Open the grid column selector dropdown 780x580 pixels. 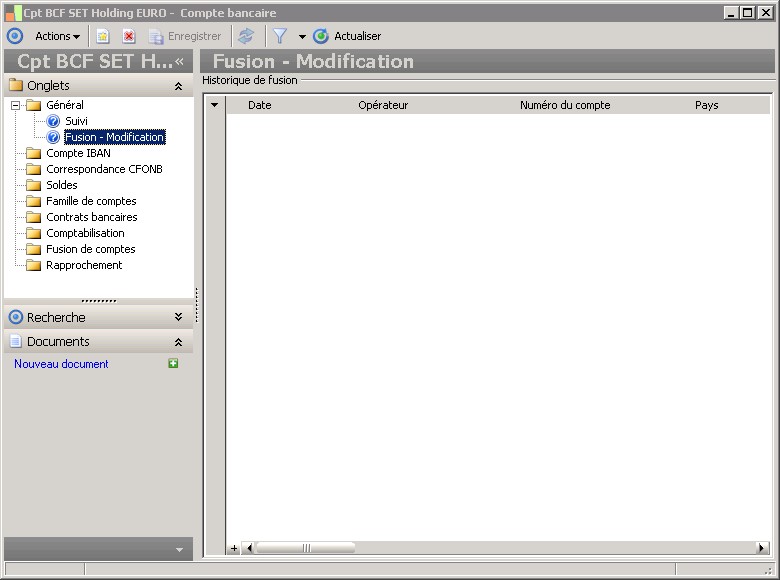(214, 105)
